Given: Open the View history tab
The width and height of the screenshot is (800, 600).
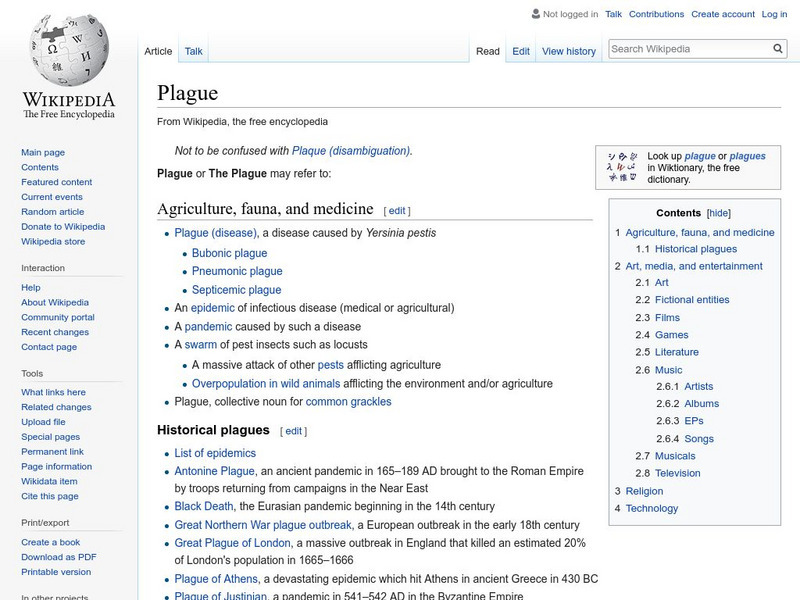Looking at the screenshot, I should point(568,50).
